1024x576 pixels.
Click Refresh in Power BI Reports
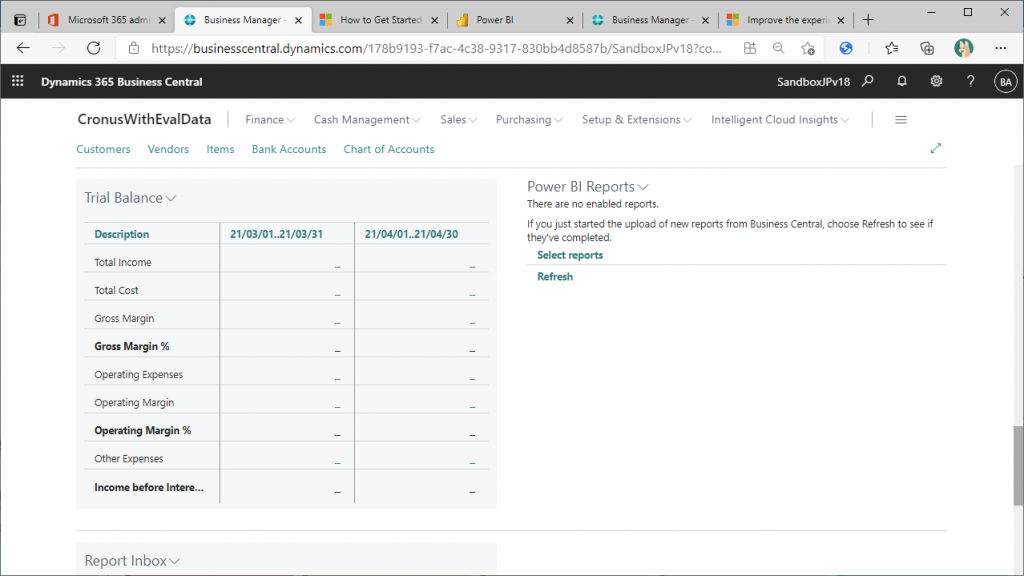click(x=554, y=276)
